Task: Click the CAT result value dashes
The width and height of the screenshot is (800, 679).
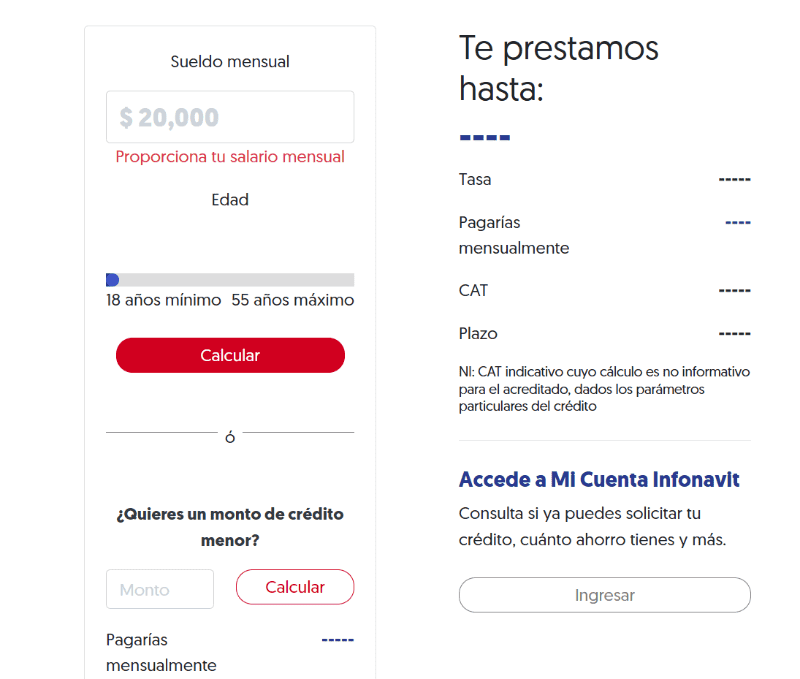Action: point(735,290)
